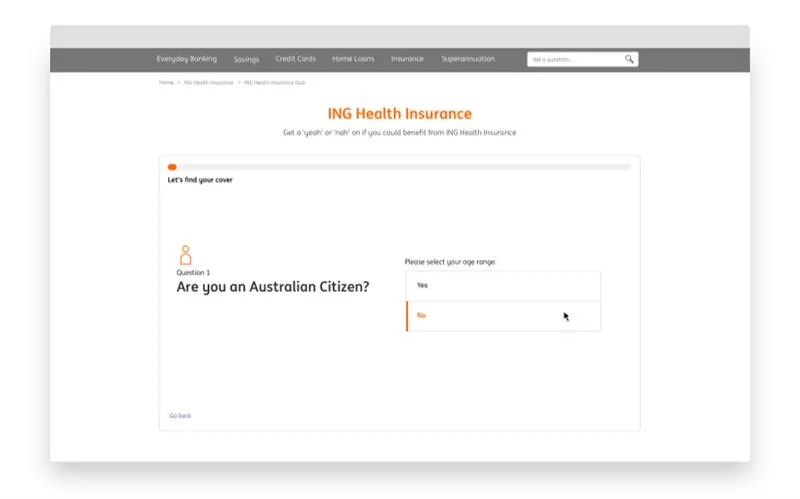This screenshot has width=800, height=499.
Task: Select the Yes answer option
Action: [503, 286]
